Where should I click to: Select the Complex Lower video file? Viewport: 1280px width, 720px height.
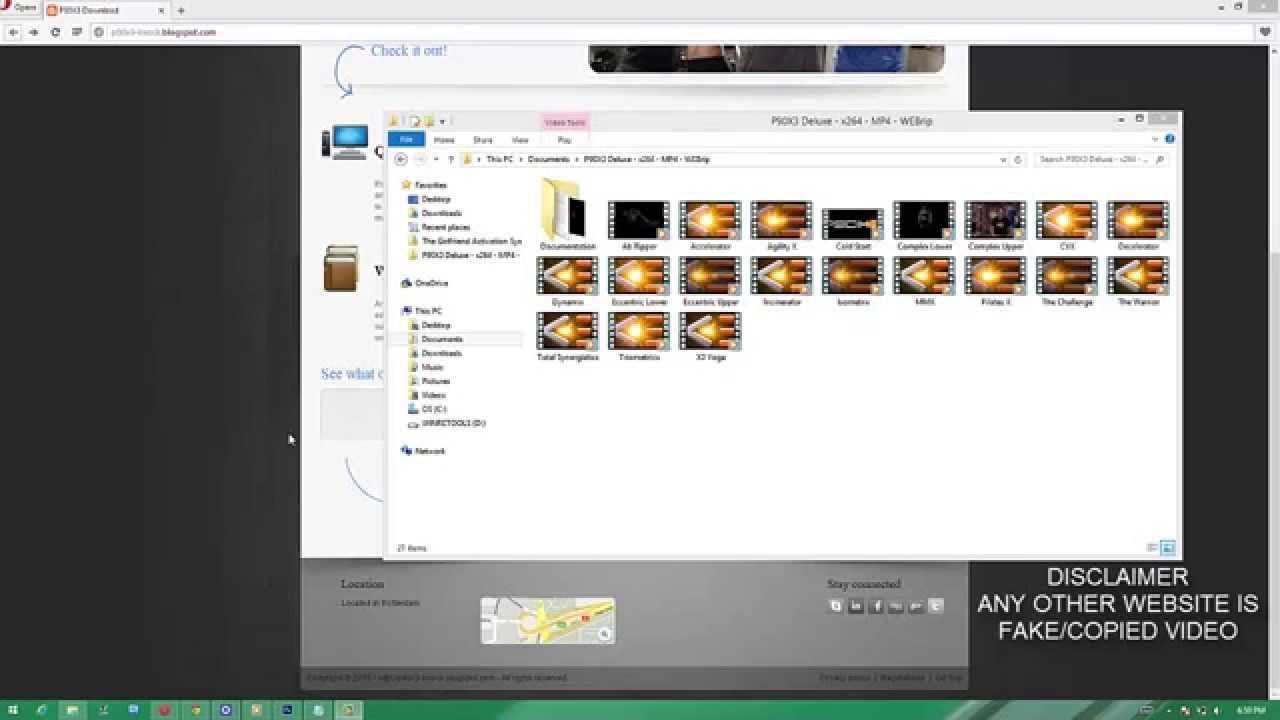pyautogui.click(x=924, y=225)
